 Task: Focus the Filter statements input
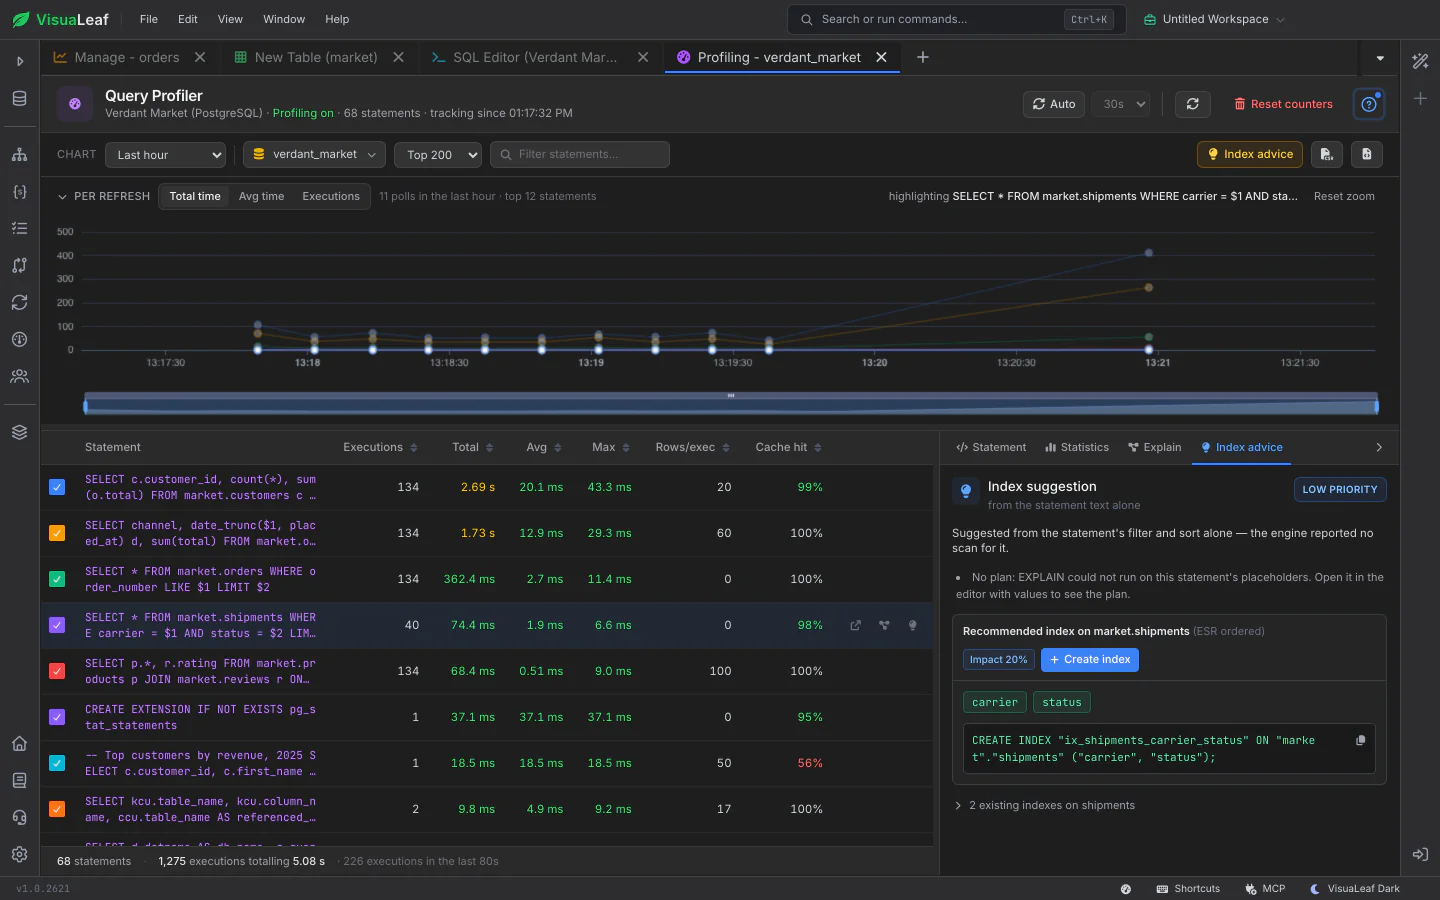point(580,155)
